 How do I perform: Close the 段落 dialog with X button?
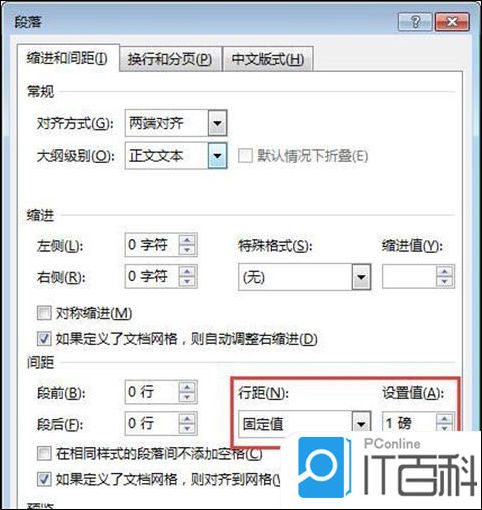pos(452,22)
